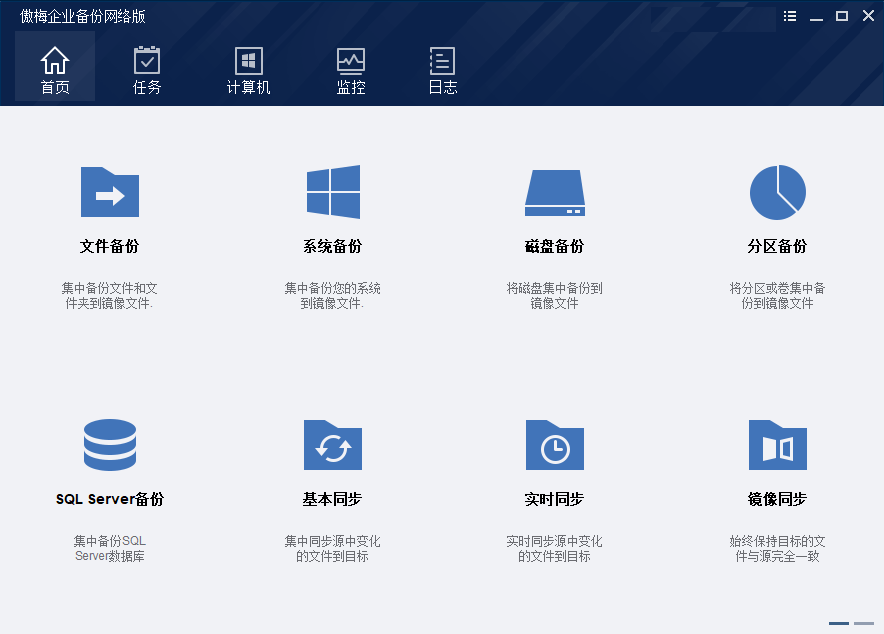Click the SQL Server备份 database icon

pos(110,445)
